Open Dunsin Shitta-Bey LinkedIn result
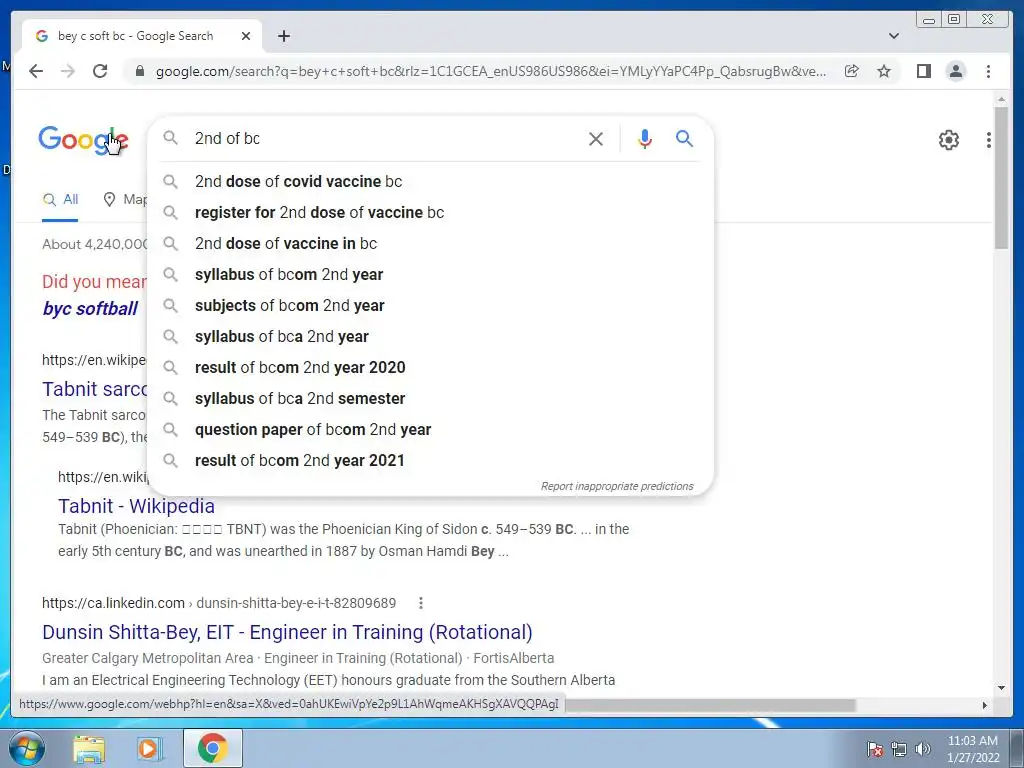Image resolution: width=1024 pixels, height=768 pixels. 287,632
